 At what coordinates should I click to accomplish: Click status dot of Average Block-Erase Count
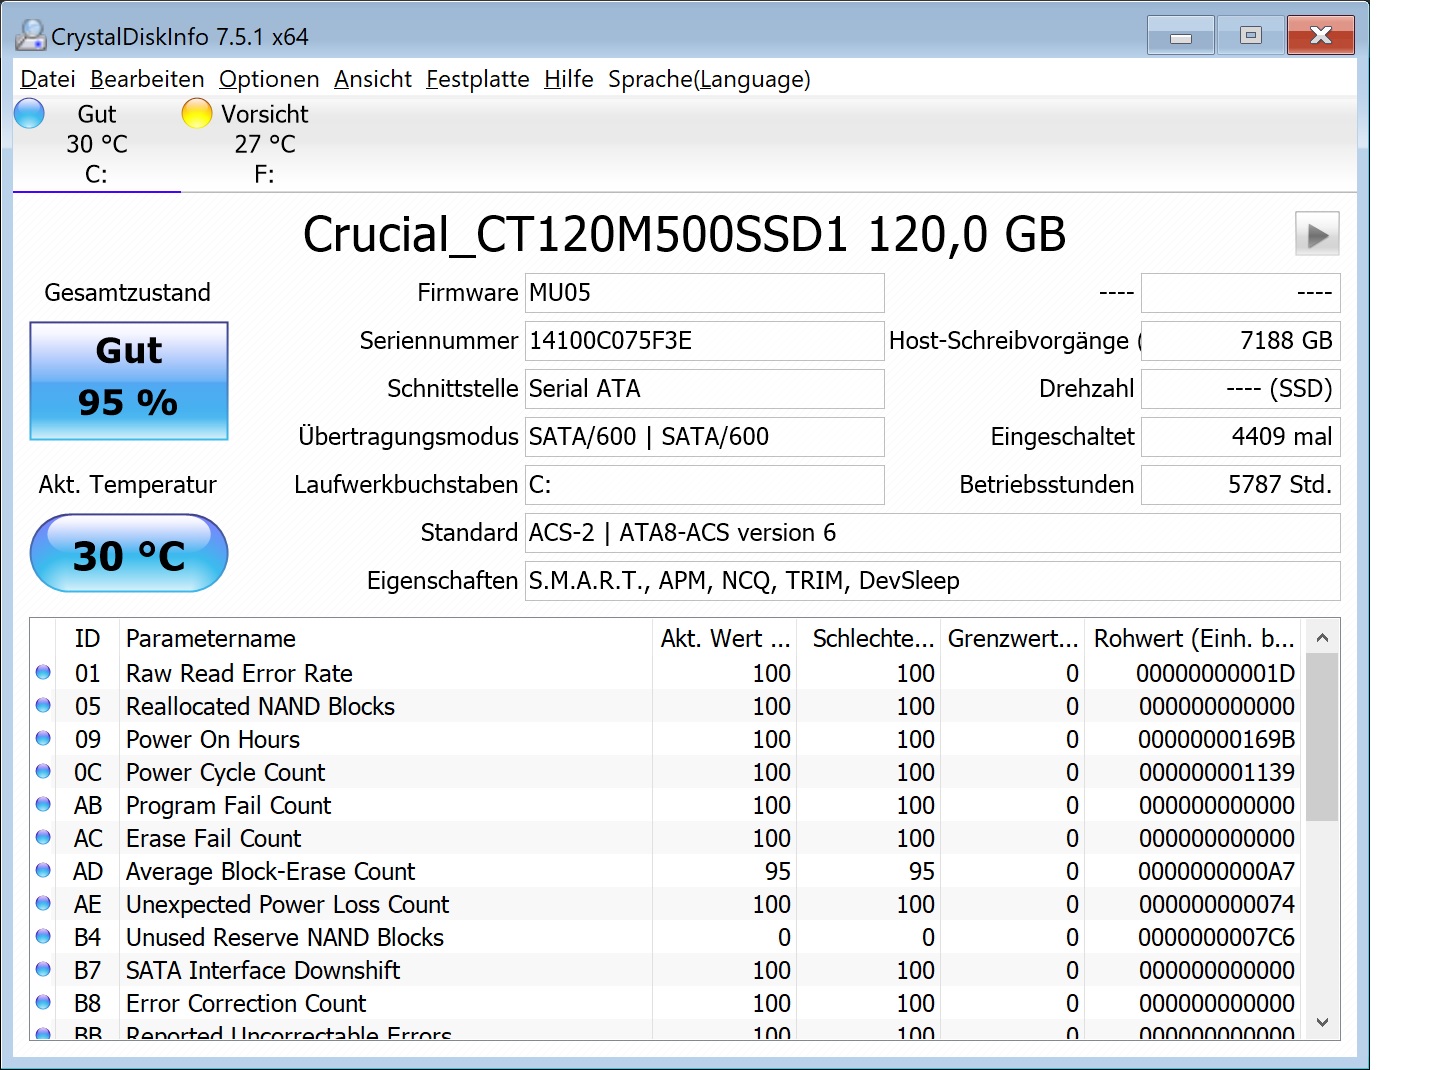pyautogui.click(x=43, y=871)
